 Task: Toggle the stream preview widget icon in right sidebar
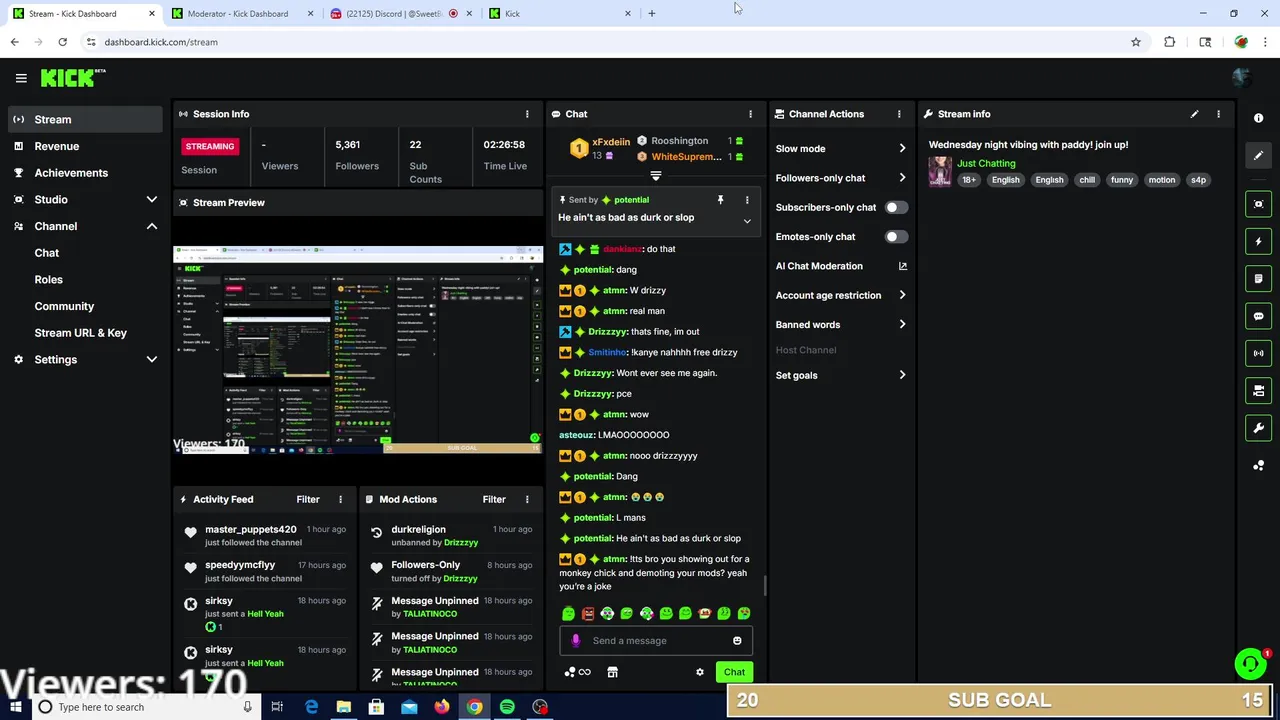[x=1258, y=204]
